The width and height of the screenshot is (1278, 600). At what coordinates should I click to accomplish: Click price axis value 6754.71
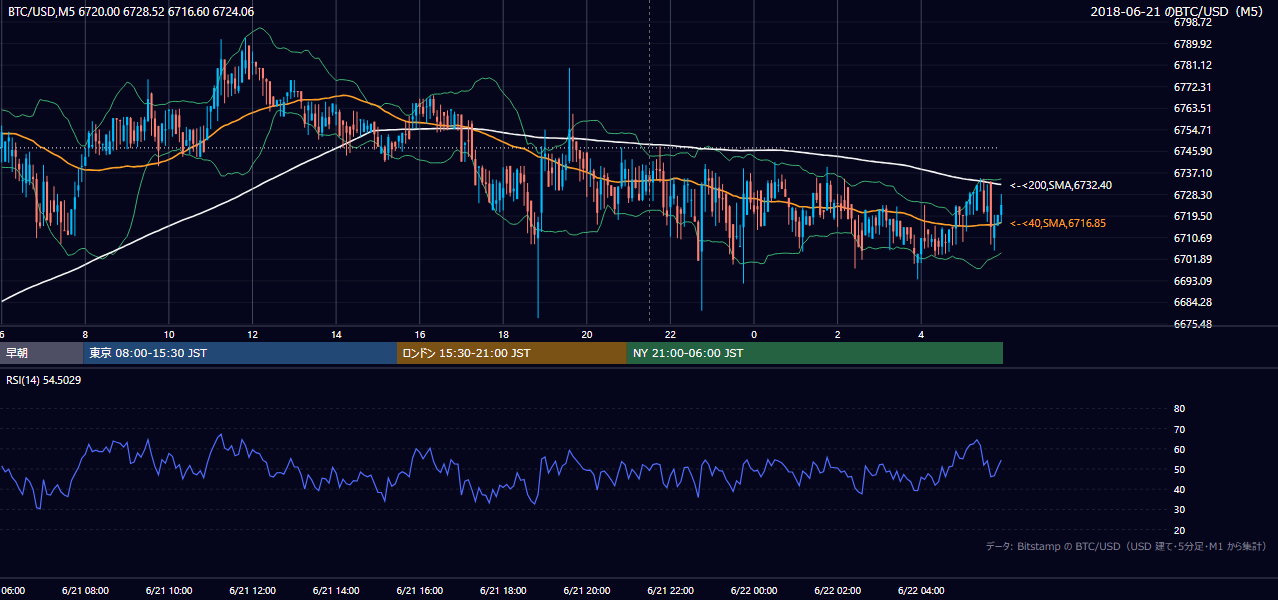pyautogui.click(x=1193, y=130)
